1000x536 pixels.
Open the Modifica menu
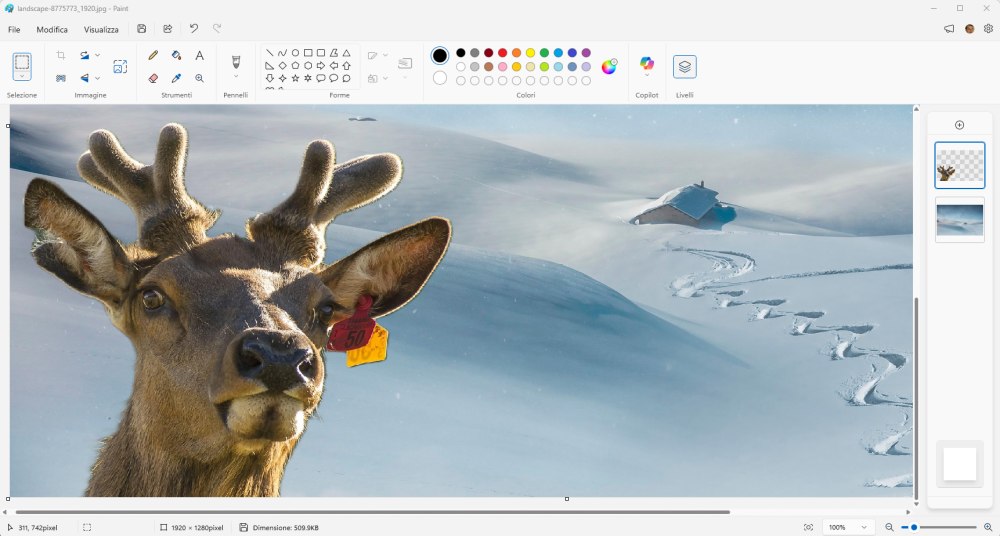click(x=52, y=29)
